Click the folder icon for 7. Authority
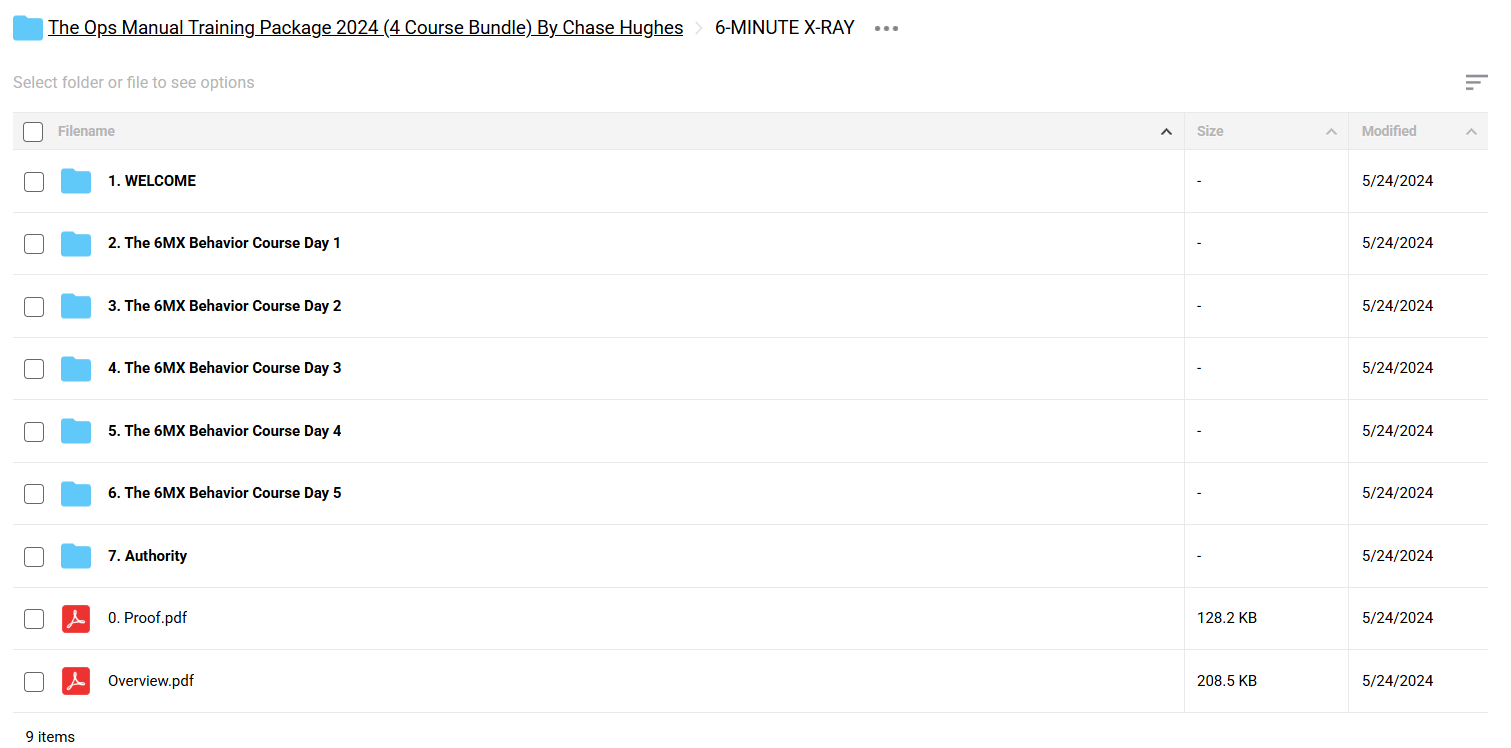The width and height of the screenshot is (1511, 748). [76, 556]
